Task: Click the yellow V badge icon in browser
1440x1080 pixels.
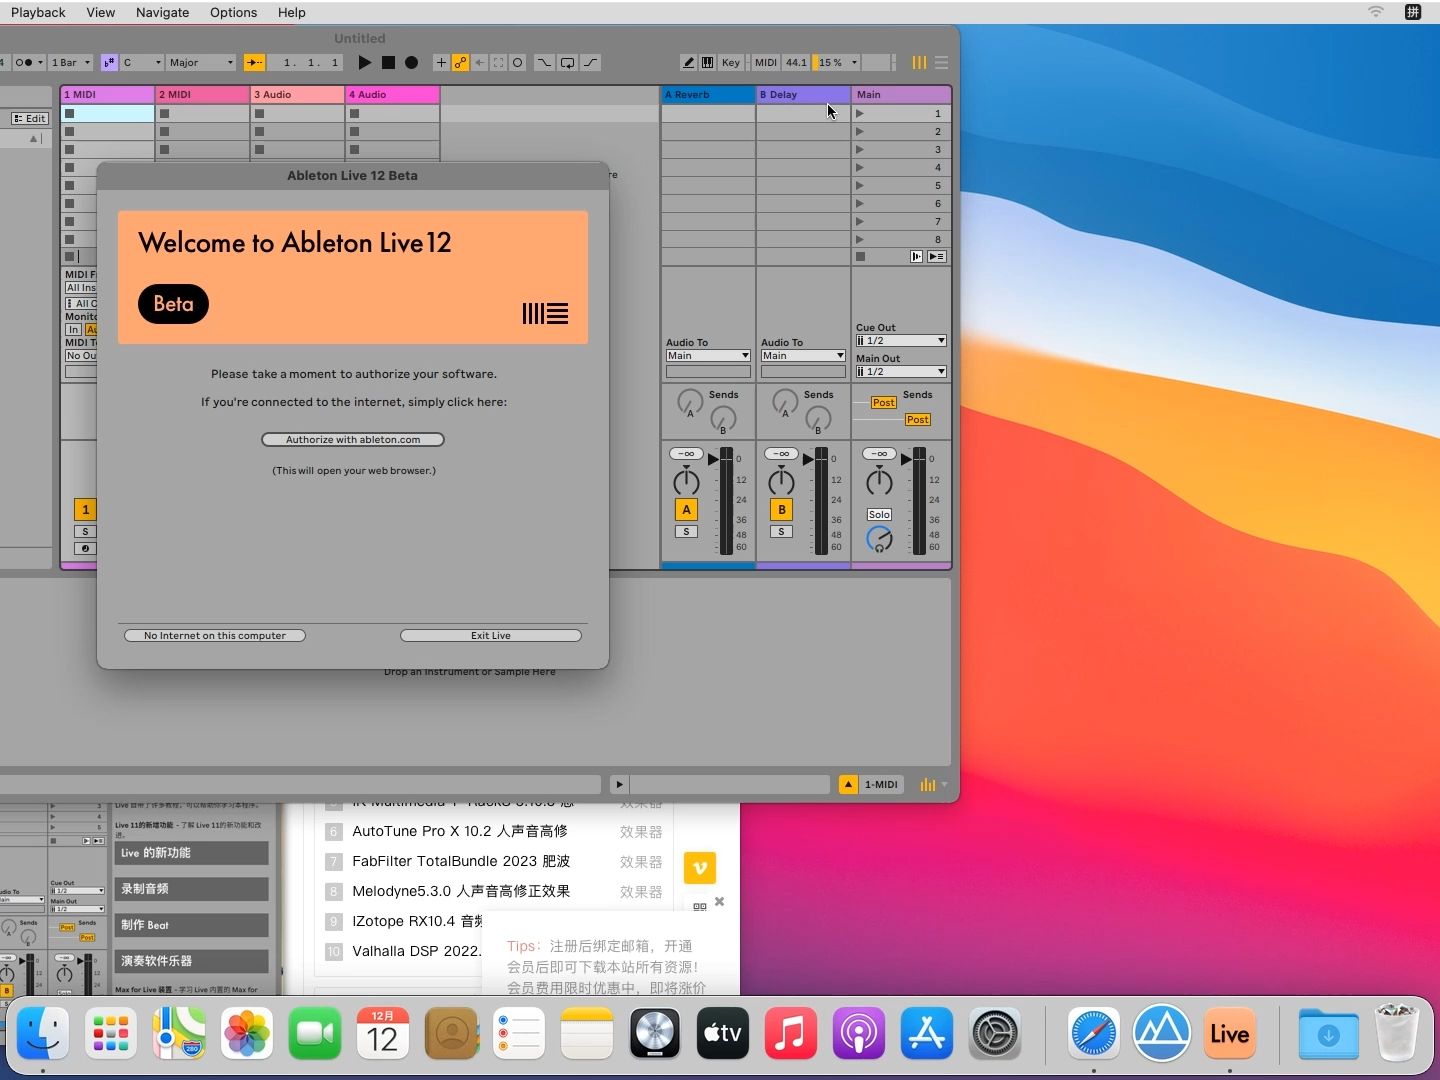Action: 700,868
